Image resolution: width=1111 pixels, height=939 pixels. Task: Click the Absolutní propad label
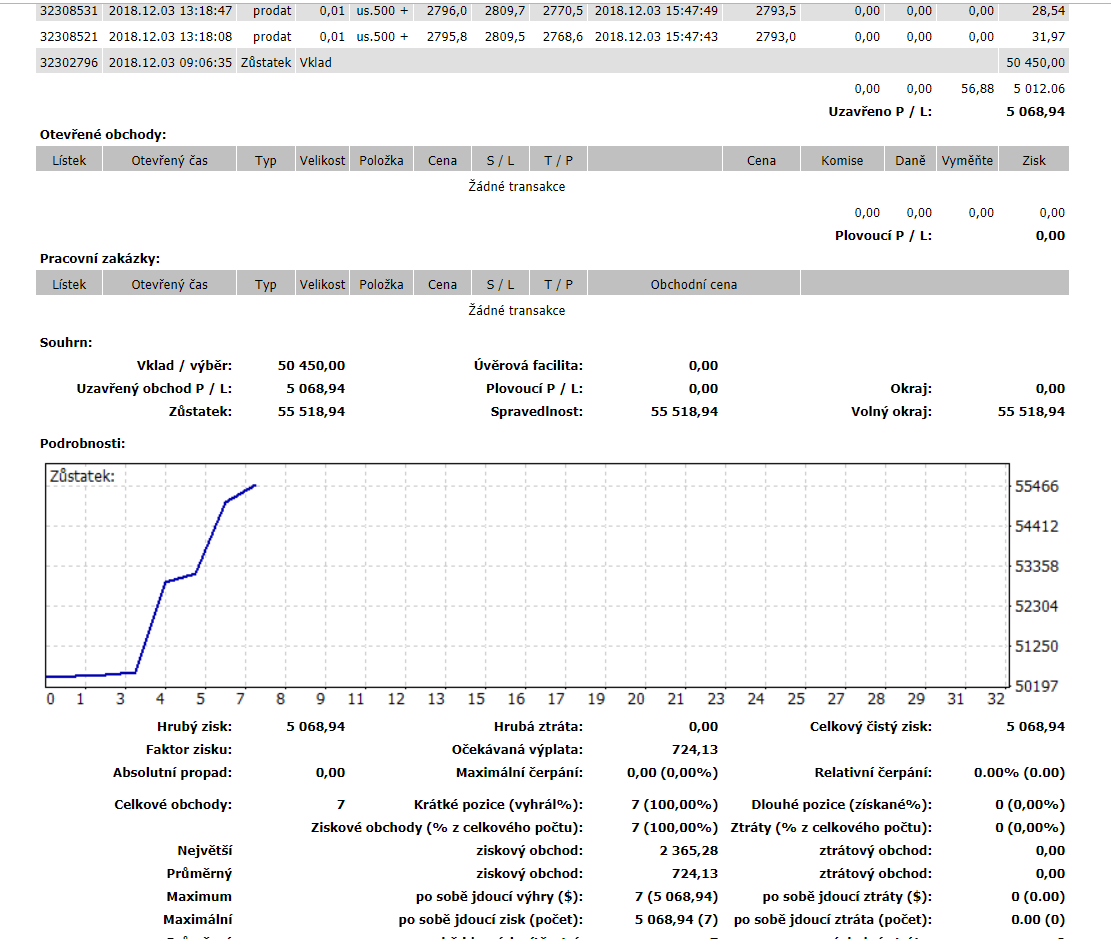(172, 772)
